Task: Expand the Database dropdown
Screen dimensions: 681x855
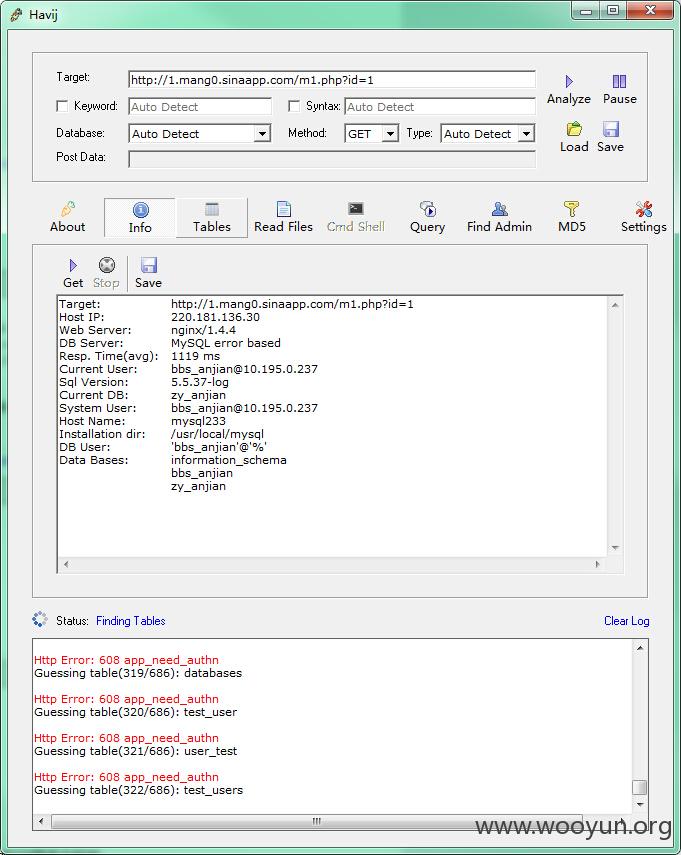Action: [262, 134]
